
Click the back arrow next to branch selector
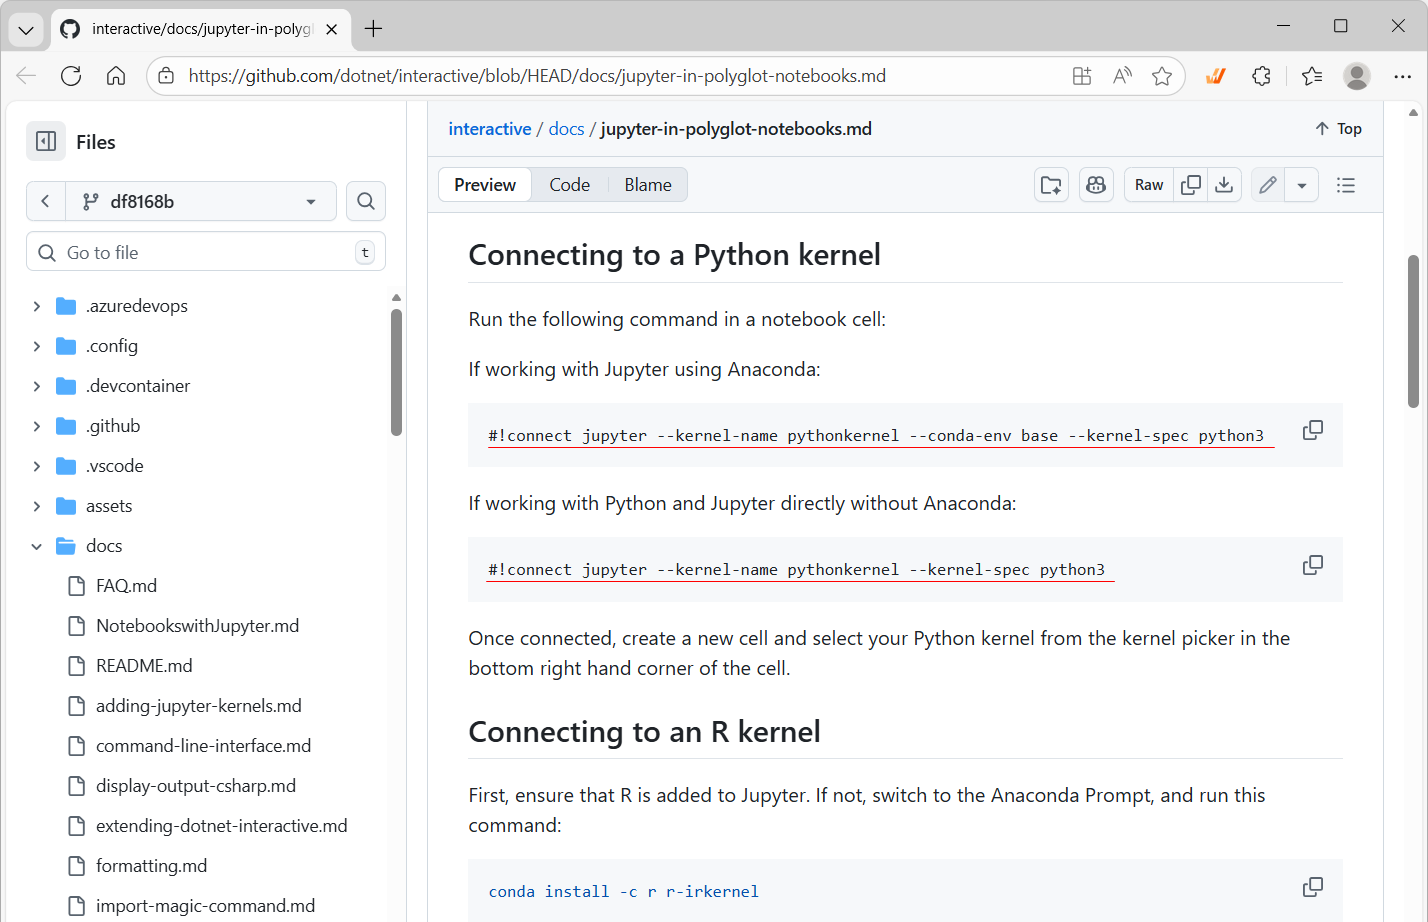point(46,201)
